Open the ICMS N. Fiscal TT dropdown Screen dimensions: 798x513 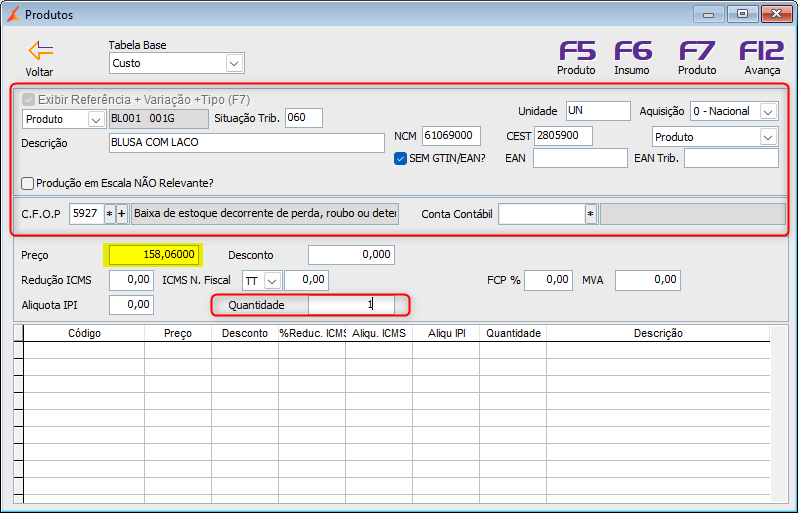273,280
